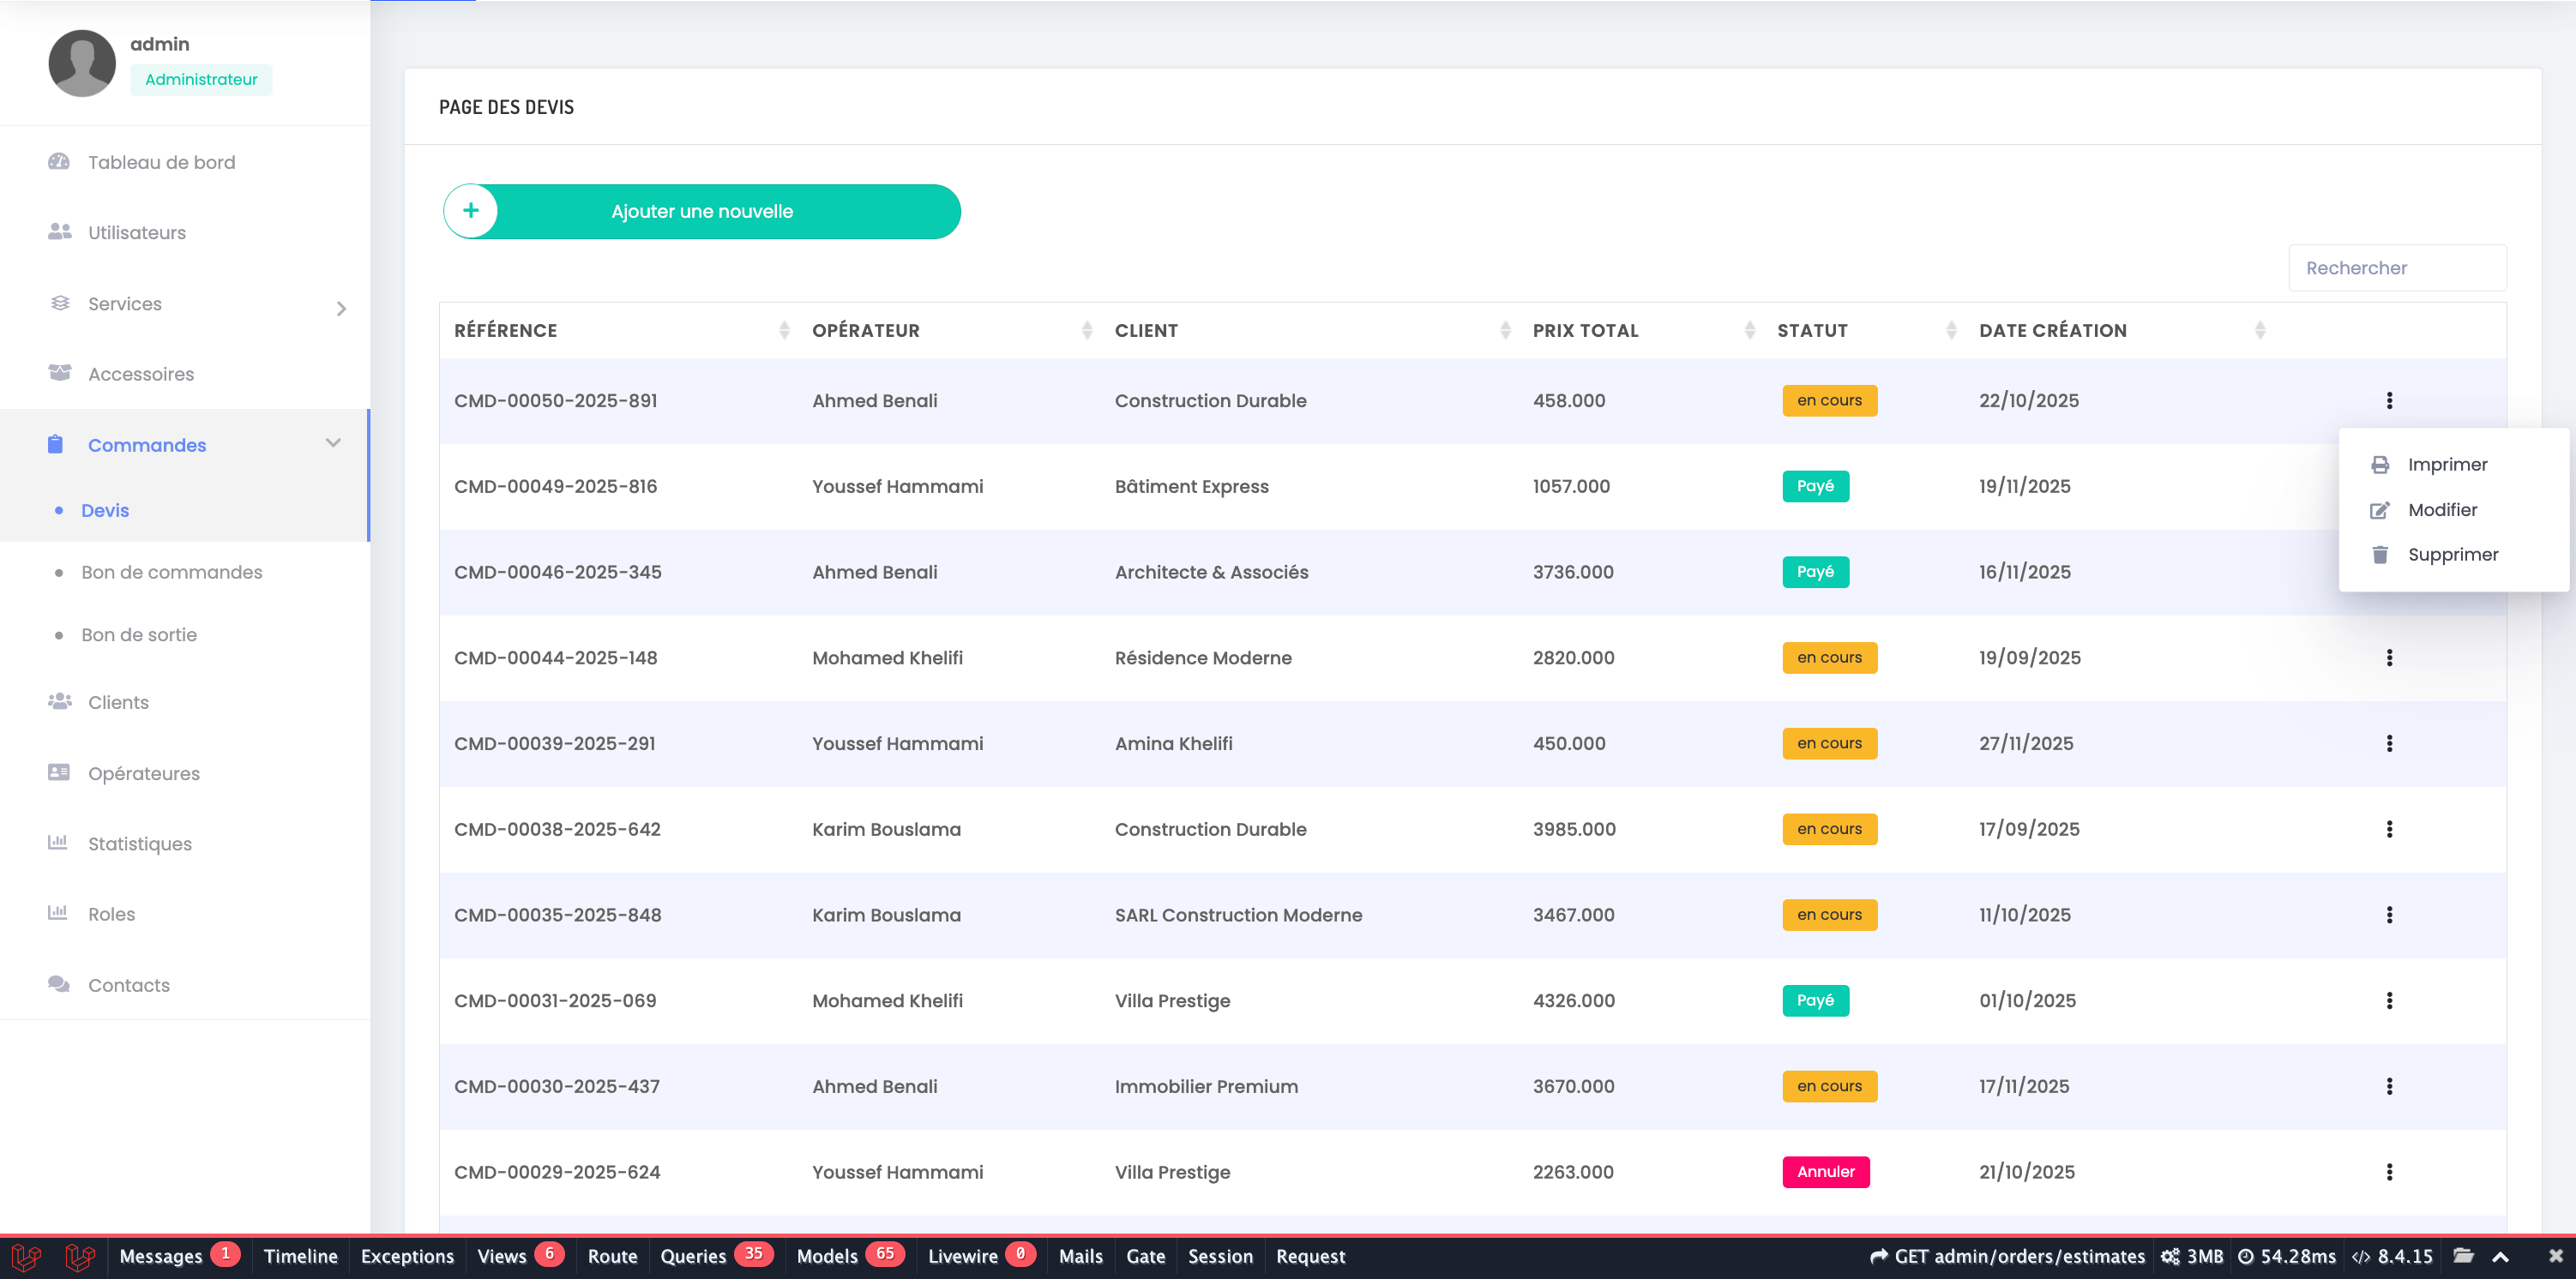Sort table by Prix Total column
Screen dimensions: 2576x1279
1640,330
